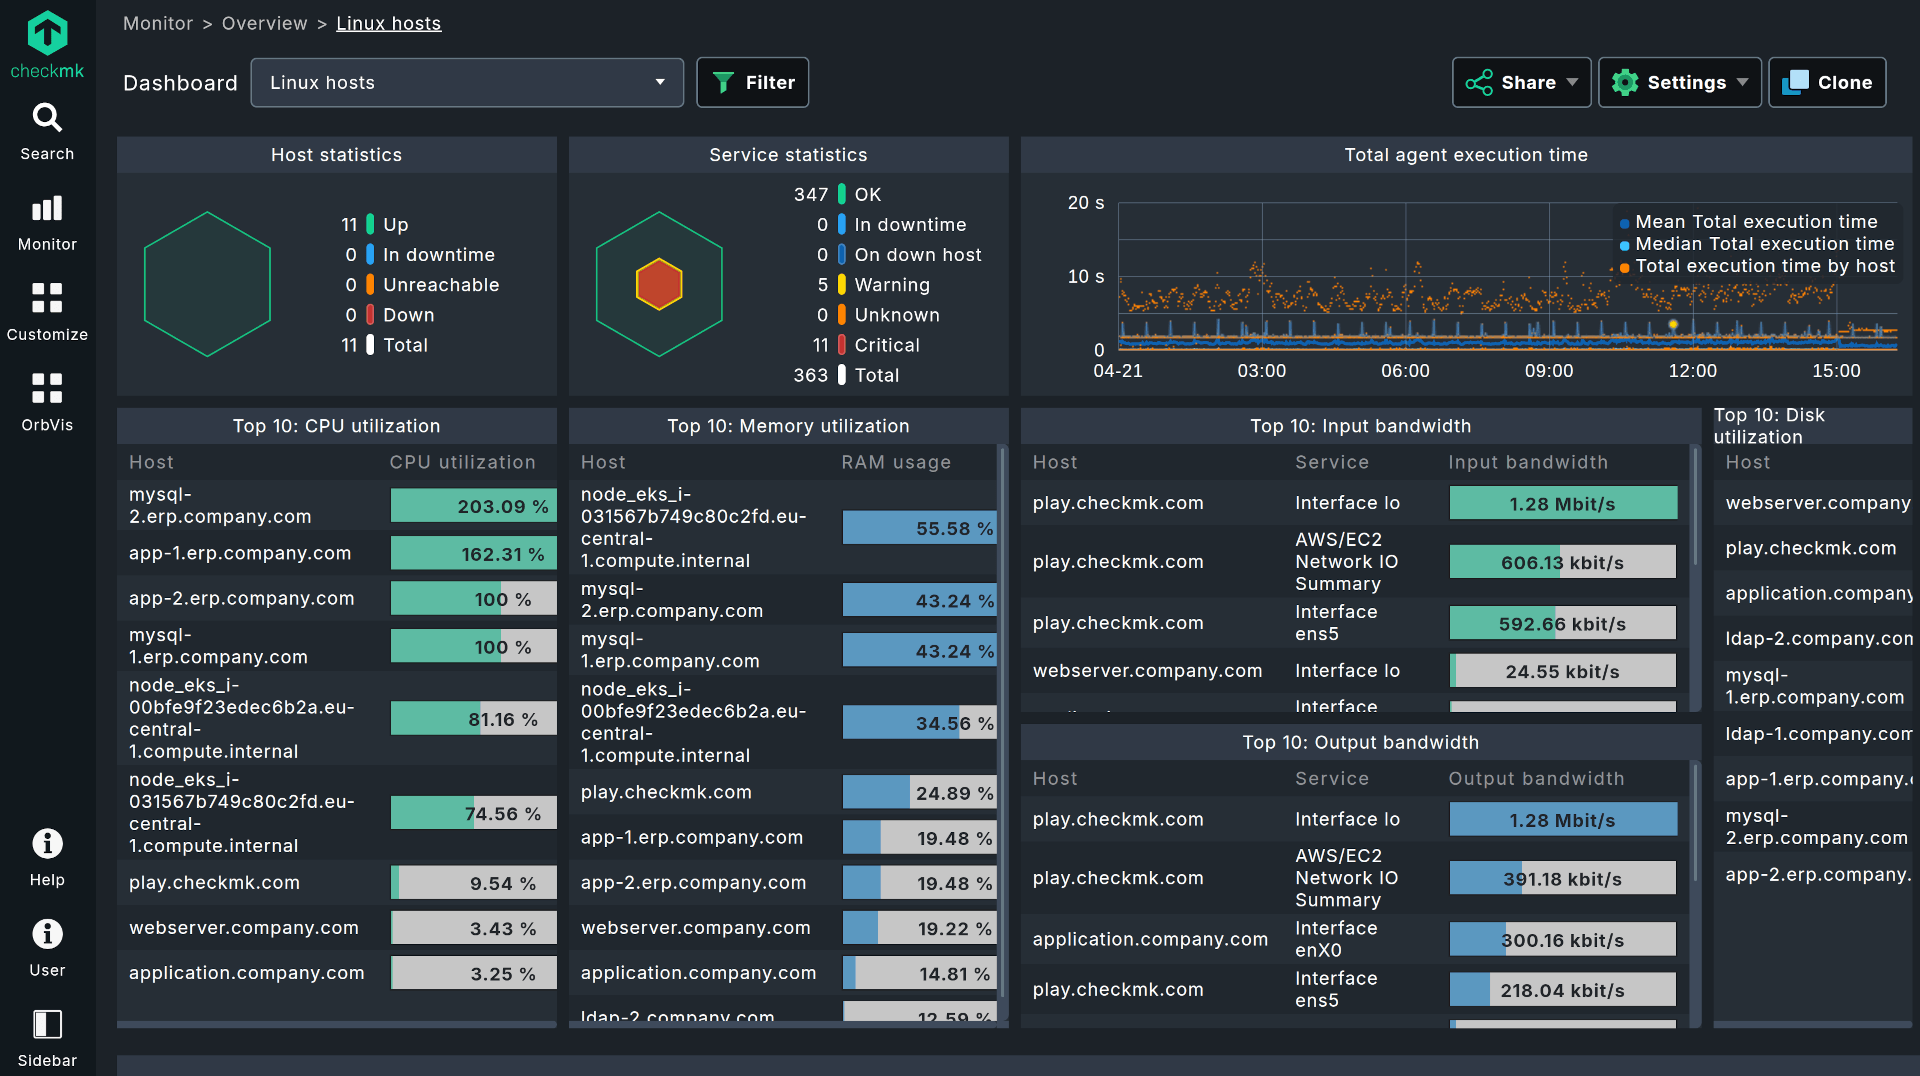
Task: Open the Linux hosts breadcrumb link
Action: [x=388, y=23]
